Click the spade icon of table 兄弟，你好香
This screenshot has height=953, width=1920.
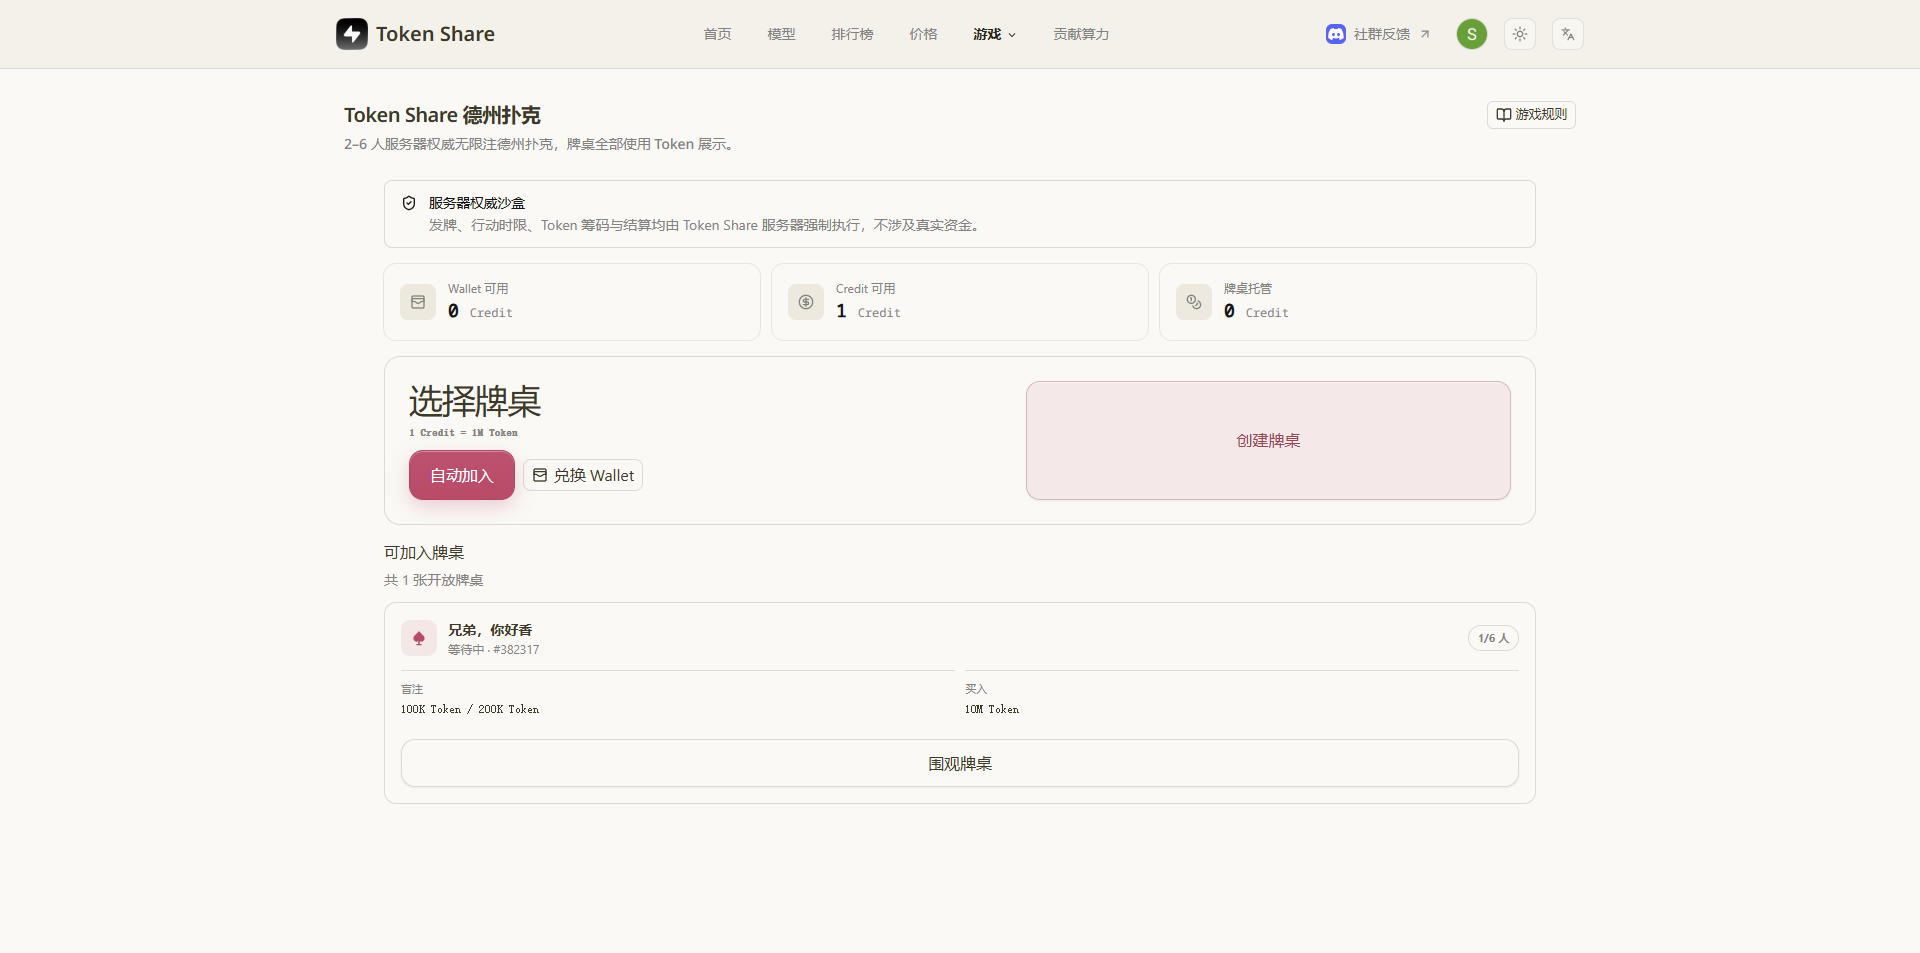[419, 638]
